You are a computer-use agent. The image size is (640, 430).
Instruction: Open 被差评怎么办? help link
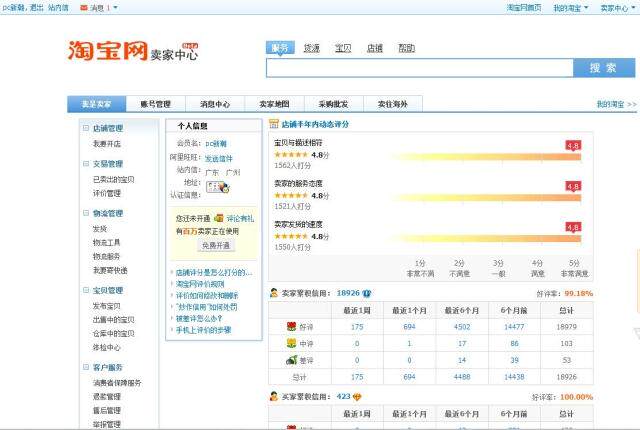tap(199, 318)
